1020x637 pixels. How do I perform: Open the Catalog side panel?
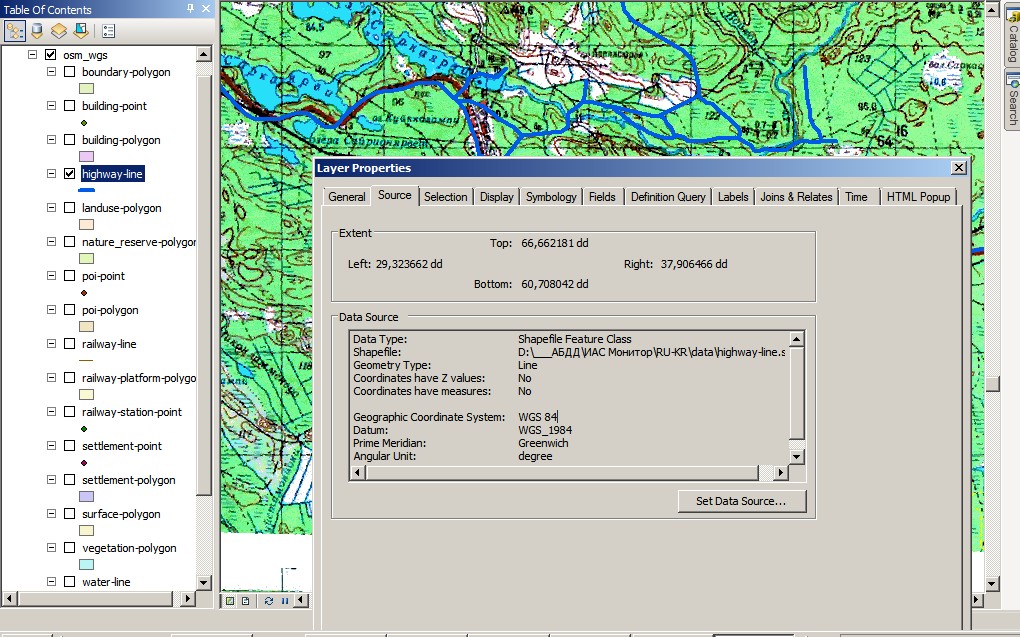pyautogui.click(x=1012, y=40)
